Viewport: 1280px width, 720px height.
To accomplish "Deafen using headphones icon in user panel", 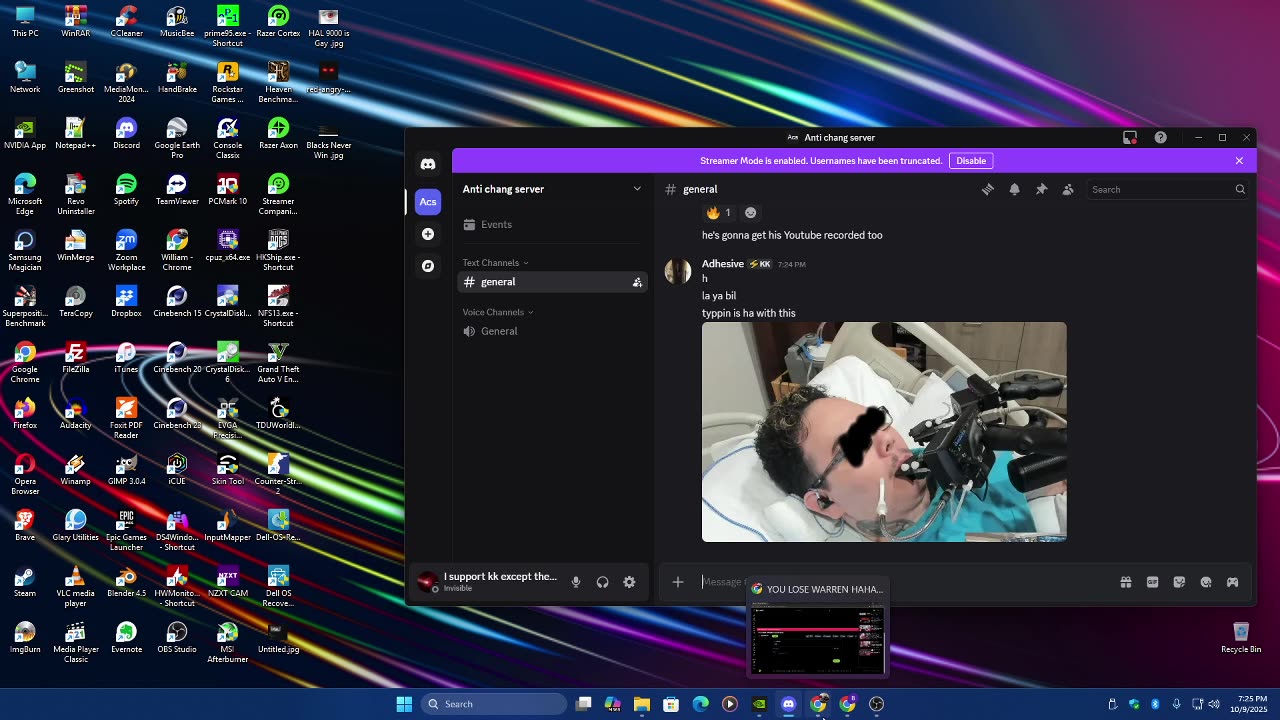I will 602,582.
